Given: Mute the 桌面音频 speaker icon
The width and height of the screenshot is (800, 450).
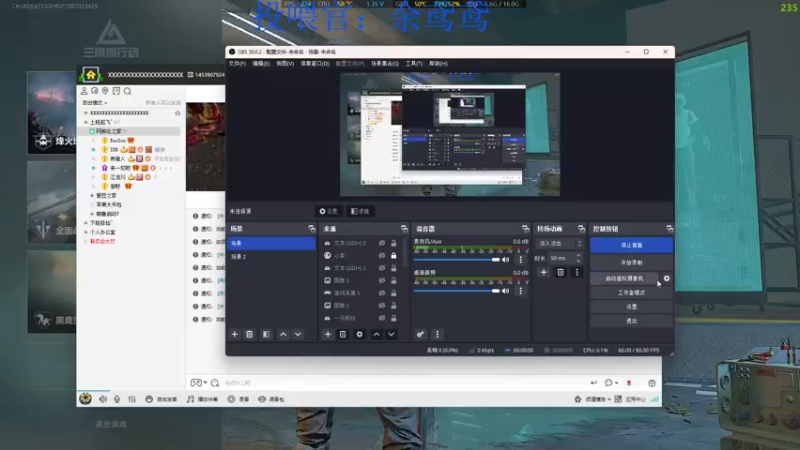Looking at the screenshot, I should pos(506,291).
